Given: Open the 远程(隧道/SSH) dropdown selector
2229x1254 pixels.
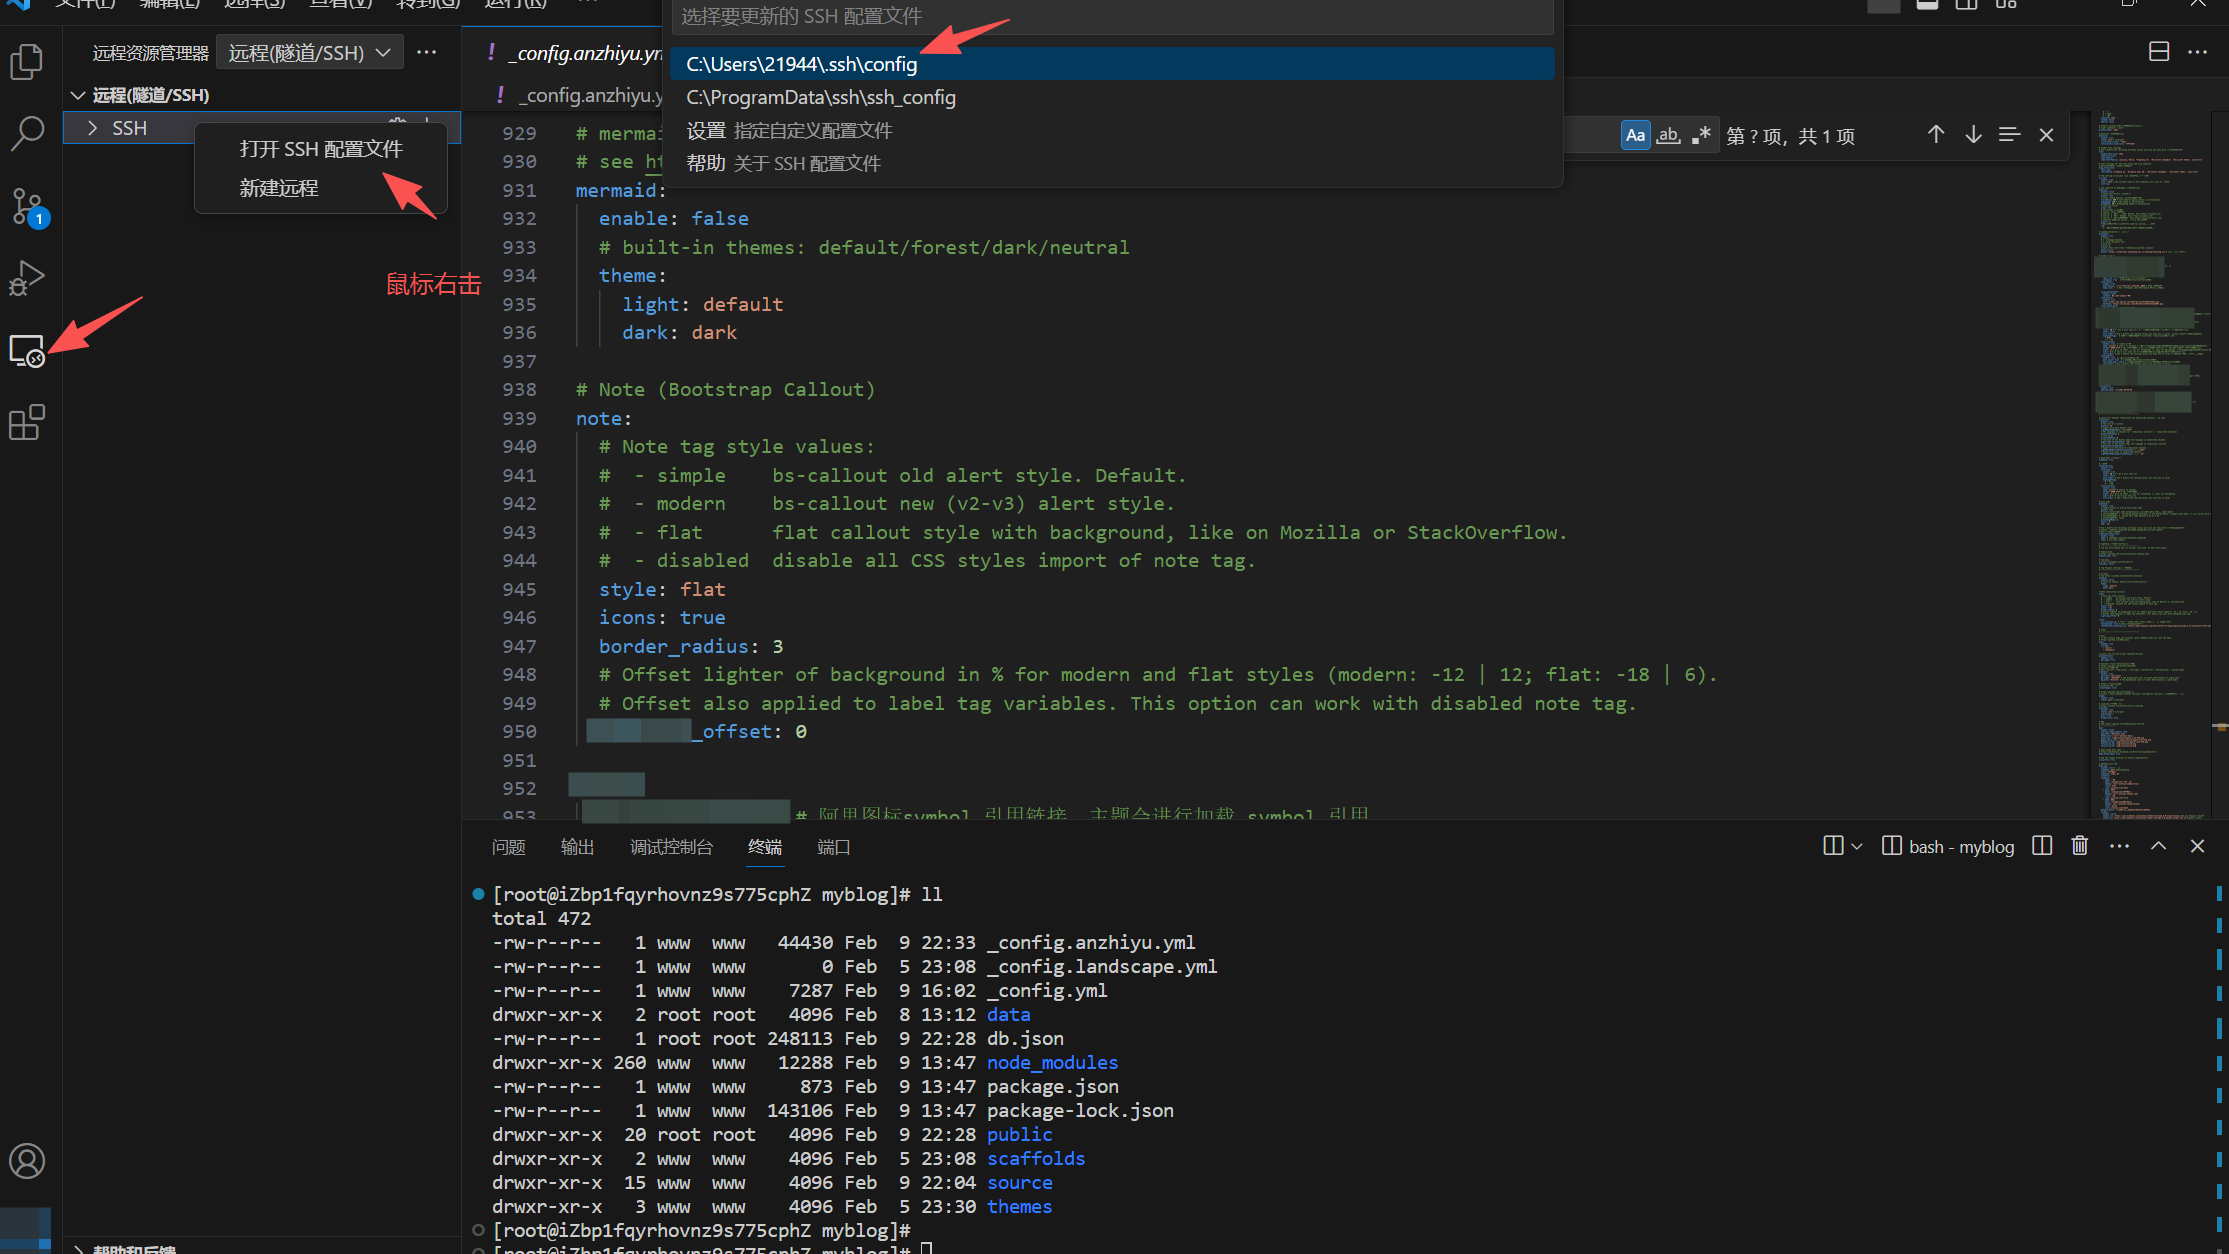Looking at the screenshot, I should pyautogui.click(x=309, y=53).
